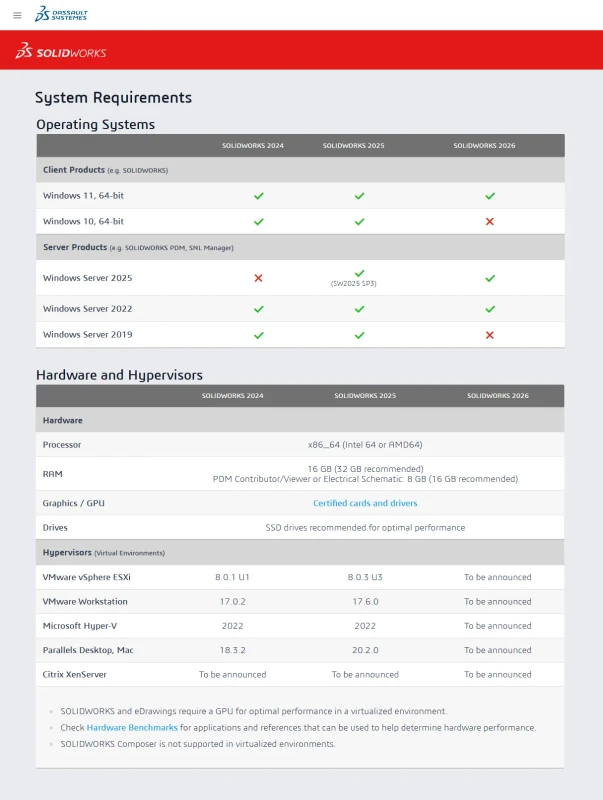
Task: Click the "System Requirements" heading
Action: (x=113, y=97)
